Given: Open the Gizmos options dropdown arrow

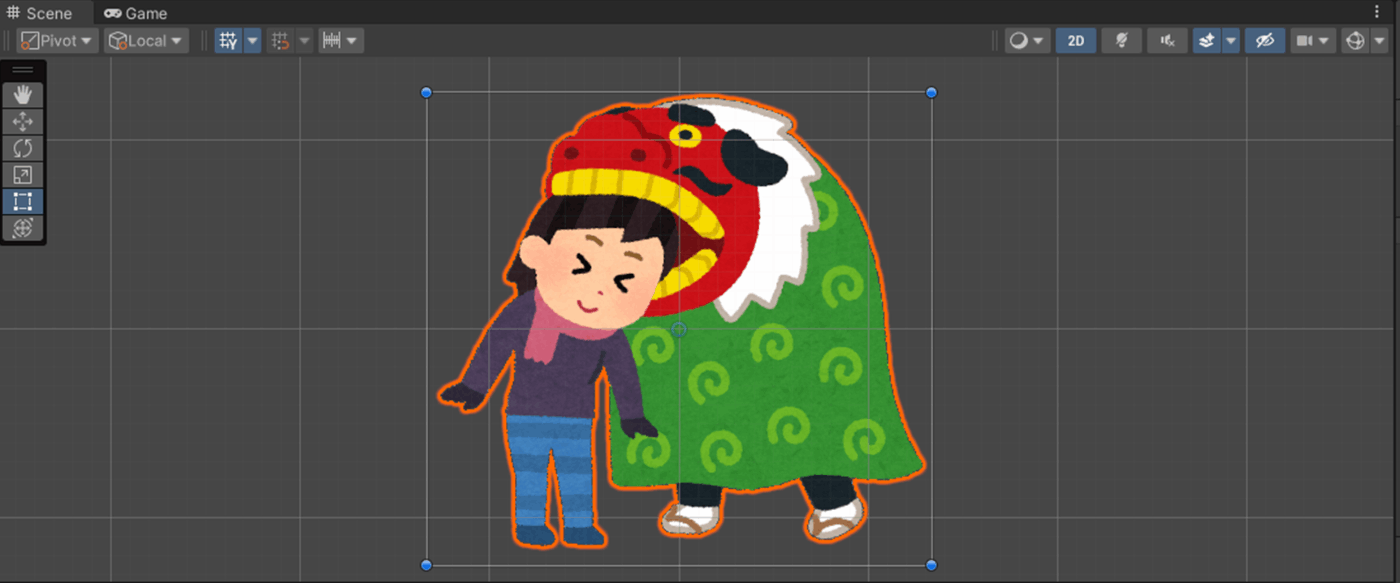Looking at the screenshot, I should [1379, 41].
